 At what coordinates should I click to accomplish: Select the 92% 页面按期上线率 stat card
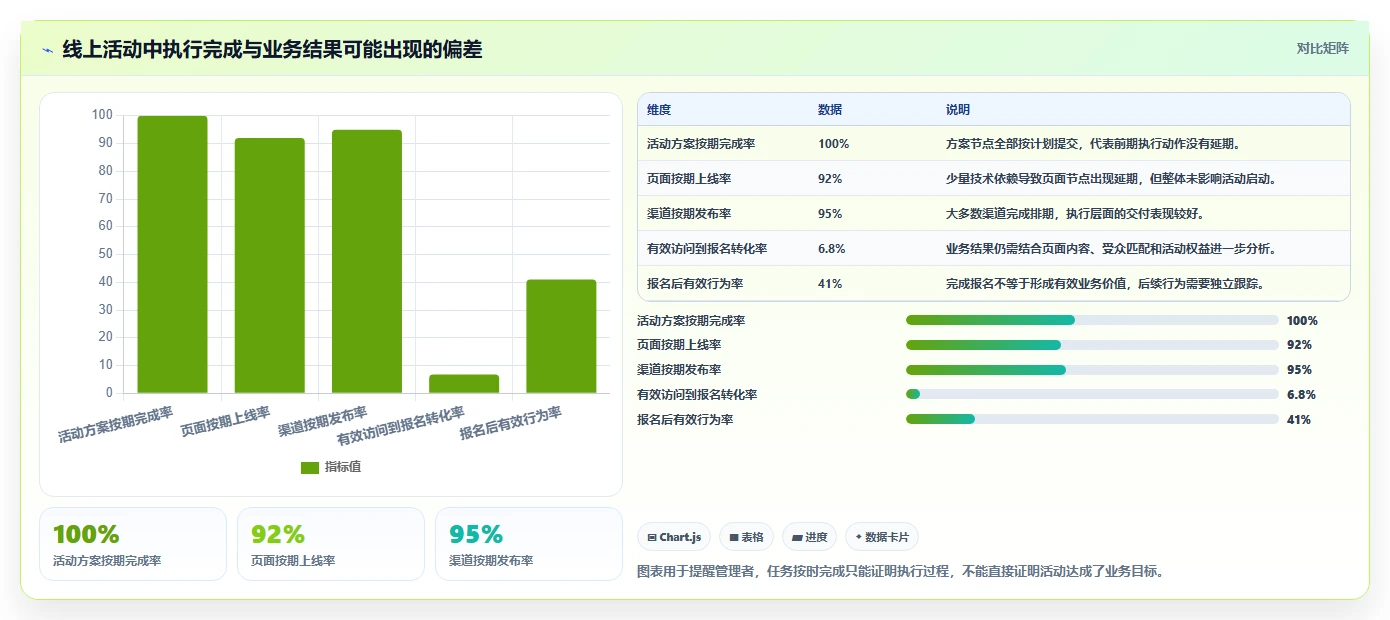click(331, 544)
